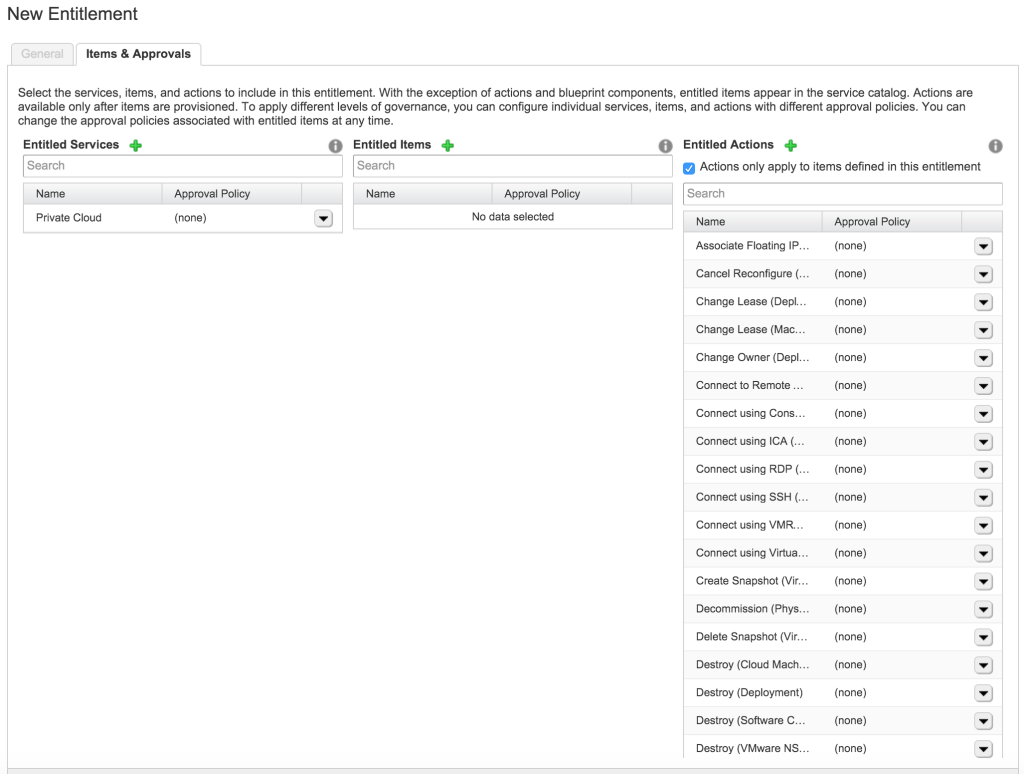Open the Entitled Actions info icon
The height and width of the screenshot is (774, 1024).
[995, 146]
